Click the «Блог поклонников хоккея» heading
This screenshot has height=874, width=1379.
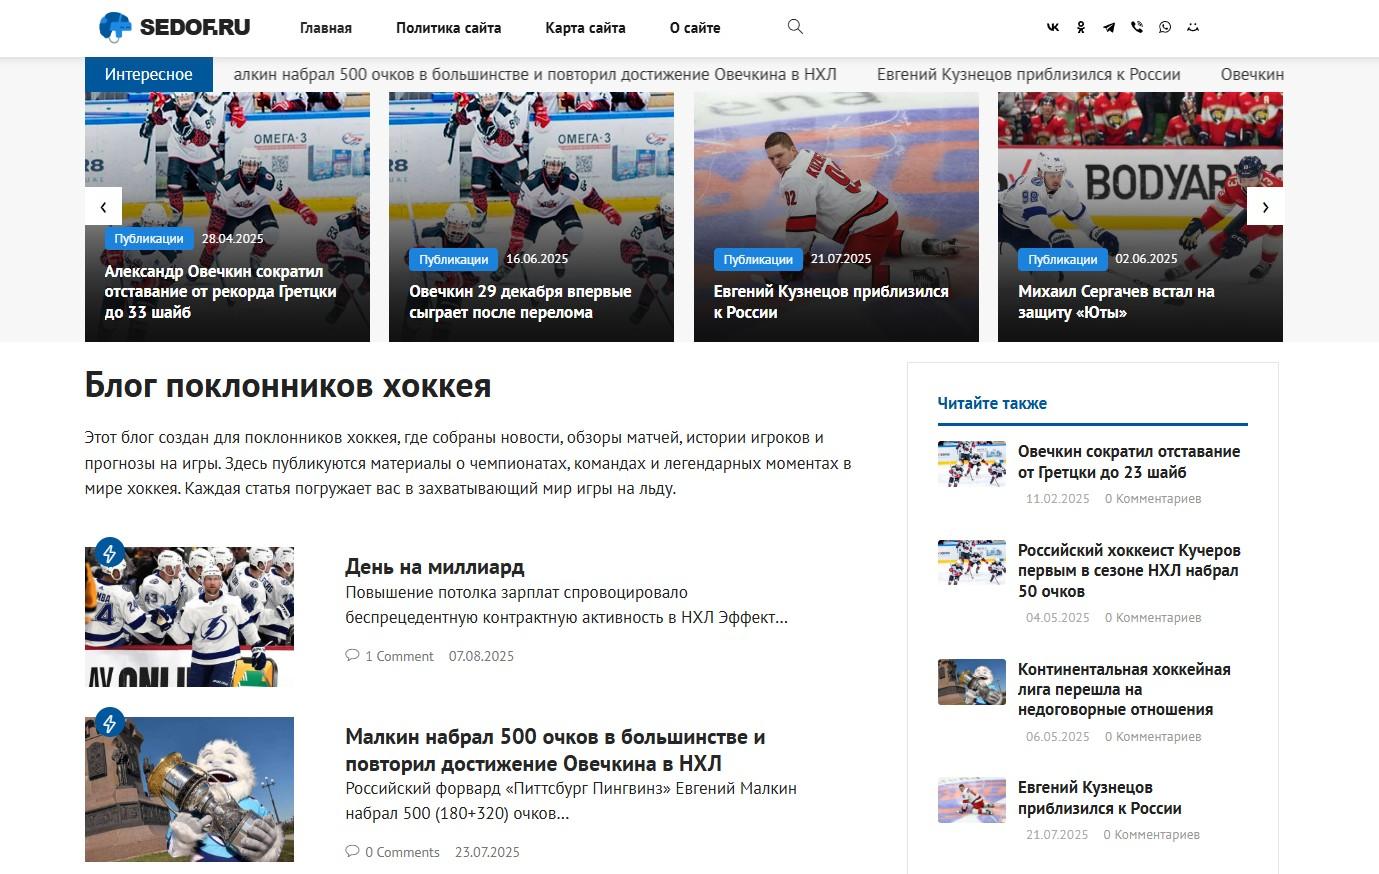[288, 385]
